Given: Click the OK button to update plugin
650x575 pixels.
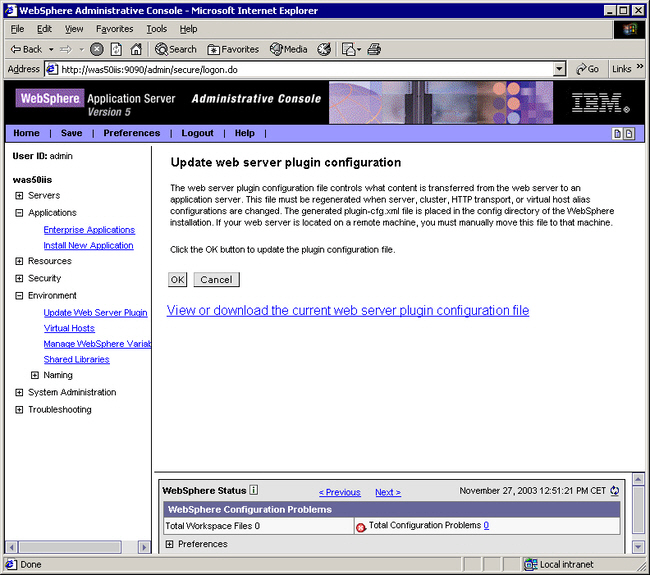Looking at the screenshot, I should coord(177,280).
